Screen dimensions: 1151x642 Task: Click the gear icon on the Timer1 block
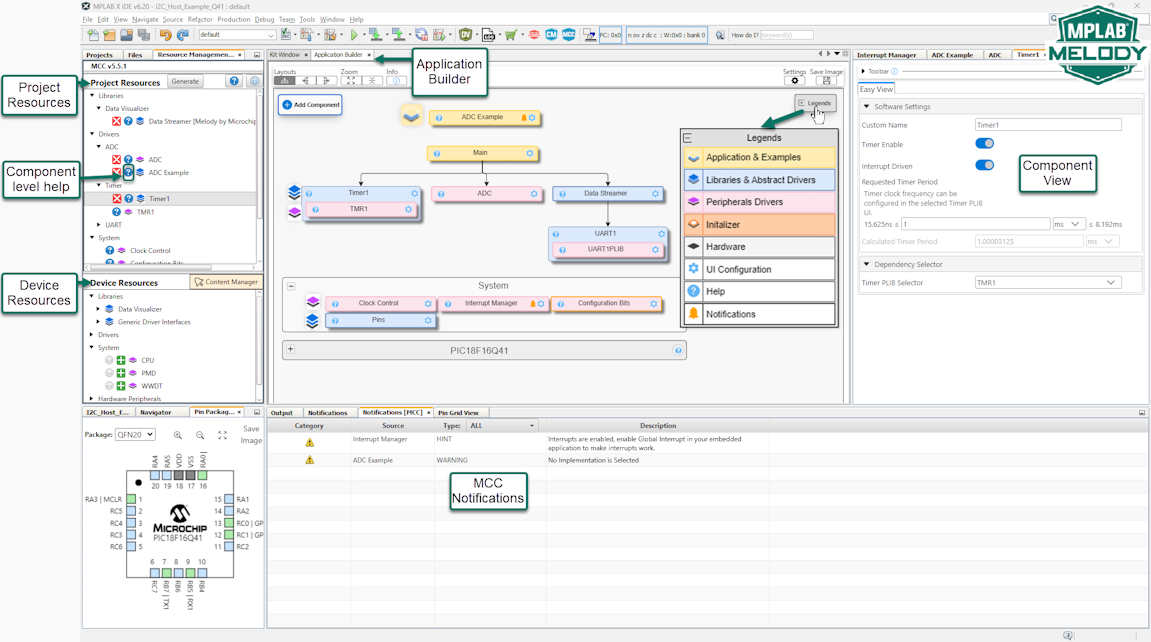click(414, 193)
